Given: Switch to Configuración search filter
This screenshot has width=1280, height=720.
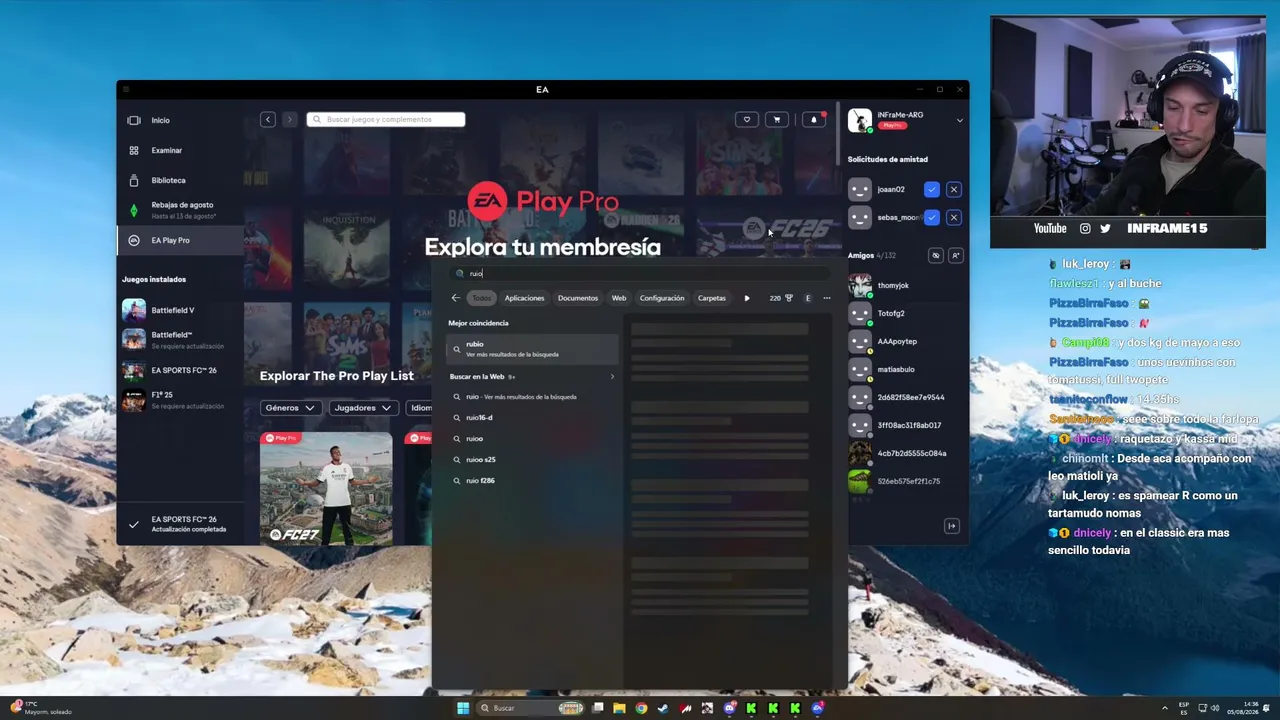Looking at the screenshot, I should (662, 298).
